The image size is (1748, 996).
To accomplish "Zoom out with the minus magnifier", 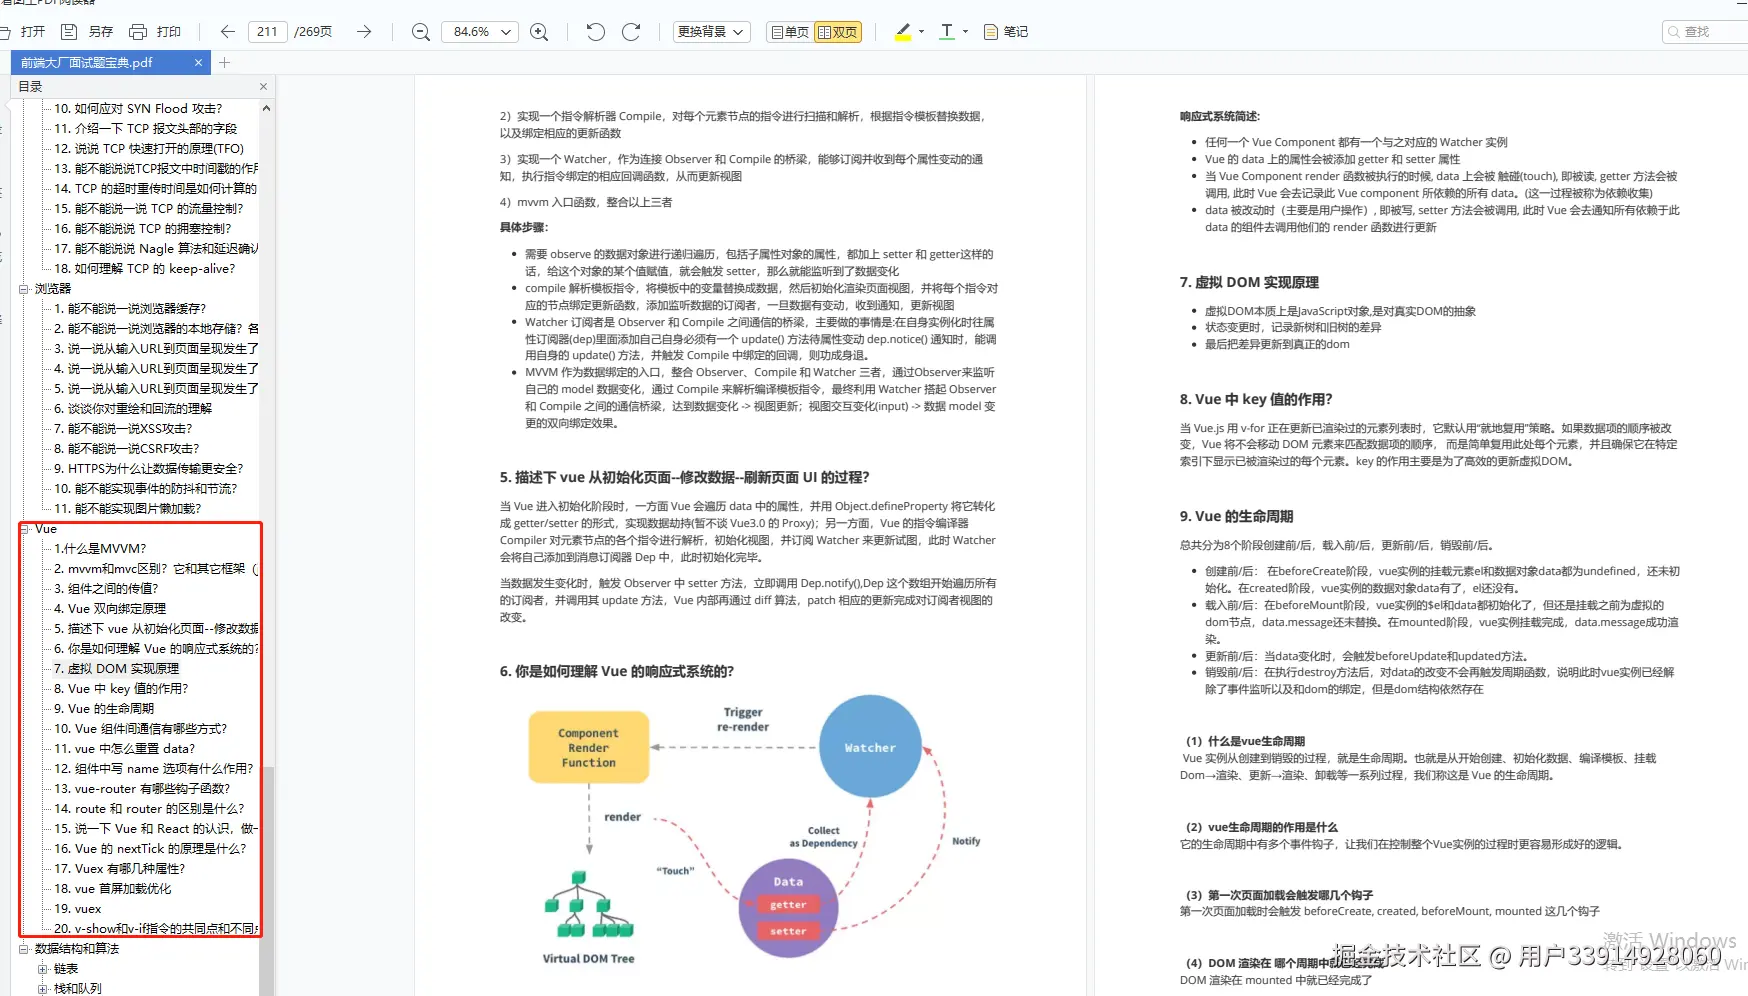I will point(421,32).
